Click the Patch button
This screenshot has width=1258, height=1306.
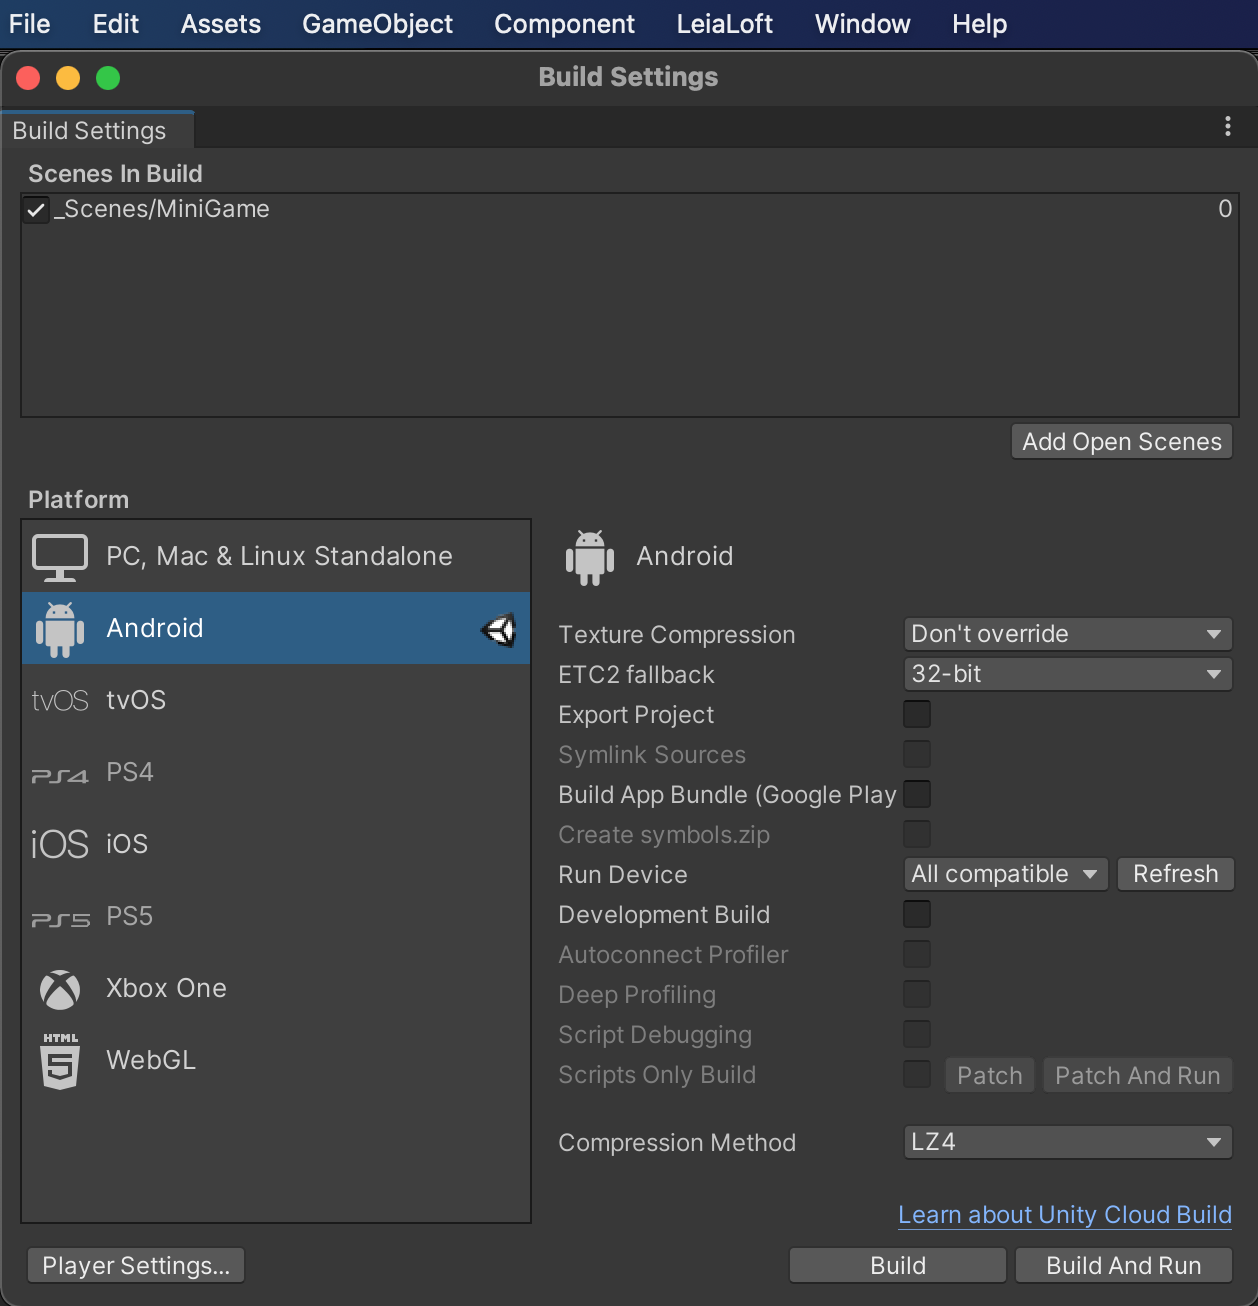(x=990, y=1075)
